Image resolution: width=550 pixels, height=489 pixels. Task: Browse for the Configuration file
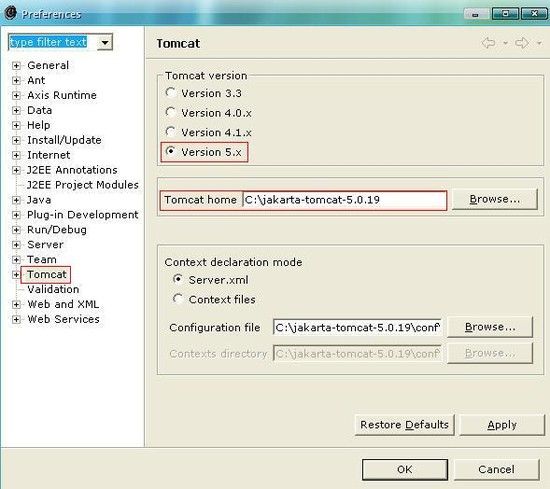(490, 327)
